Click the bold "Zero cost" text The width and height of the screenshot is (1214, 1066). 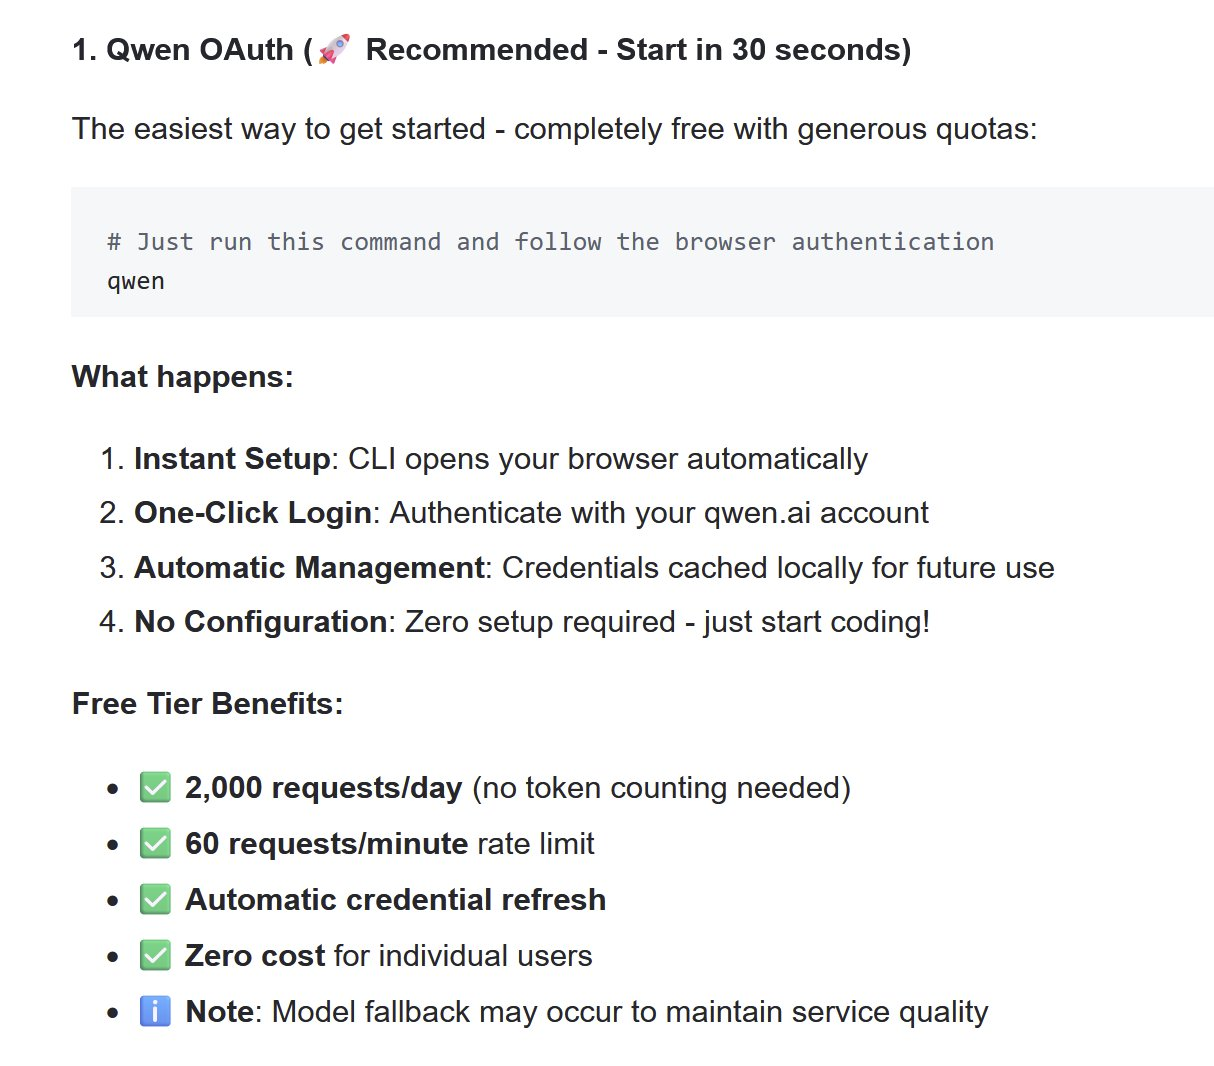[255, 956]
